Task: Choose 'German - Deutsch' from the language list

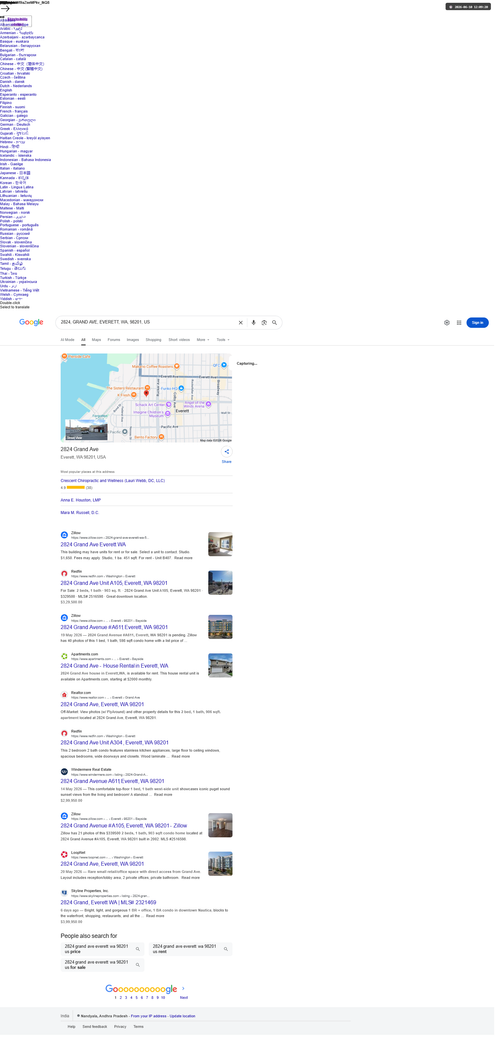Action: [15, 124]
